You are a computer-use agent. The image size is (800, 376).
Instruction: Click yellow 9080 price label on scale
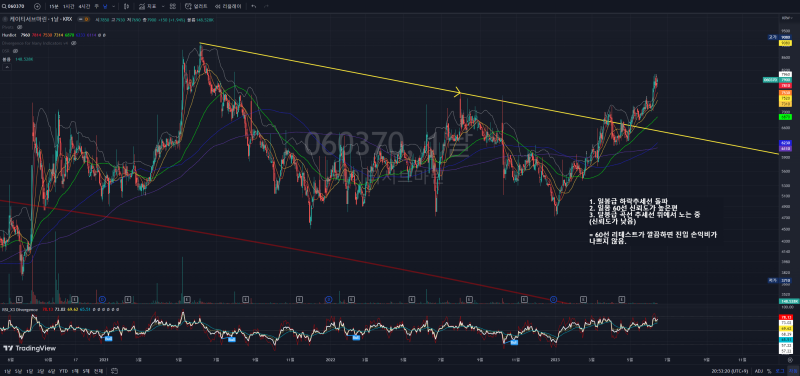786,44
